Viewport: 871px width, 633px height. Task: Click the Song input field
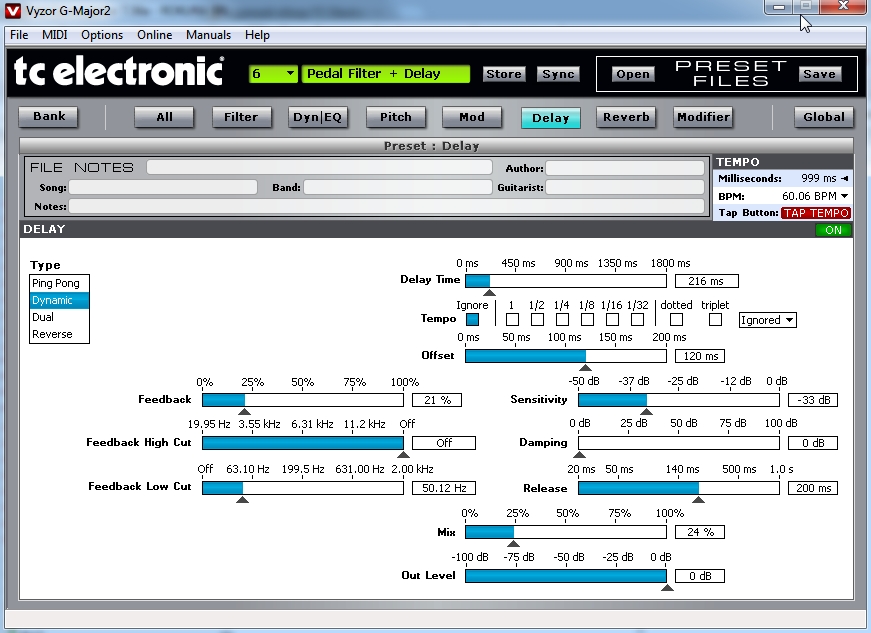click(x=163, y=187)
